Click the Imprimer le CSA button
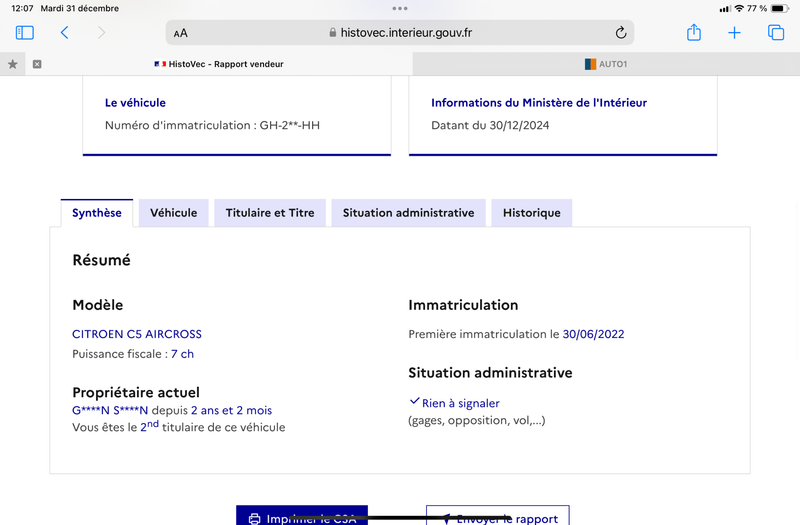The height and width of the screenshot is (525, 800). coord(302,515)
